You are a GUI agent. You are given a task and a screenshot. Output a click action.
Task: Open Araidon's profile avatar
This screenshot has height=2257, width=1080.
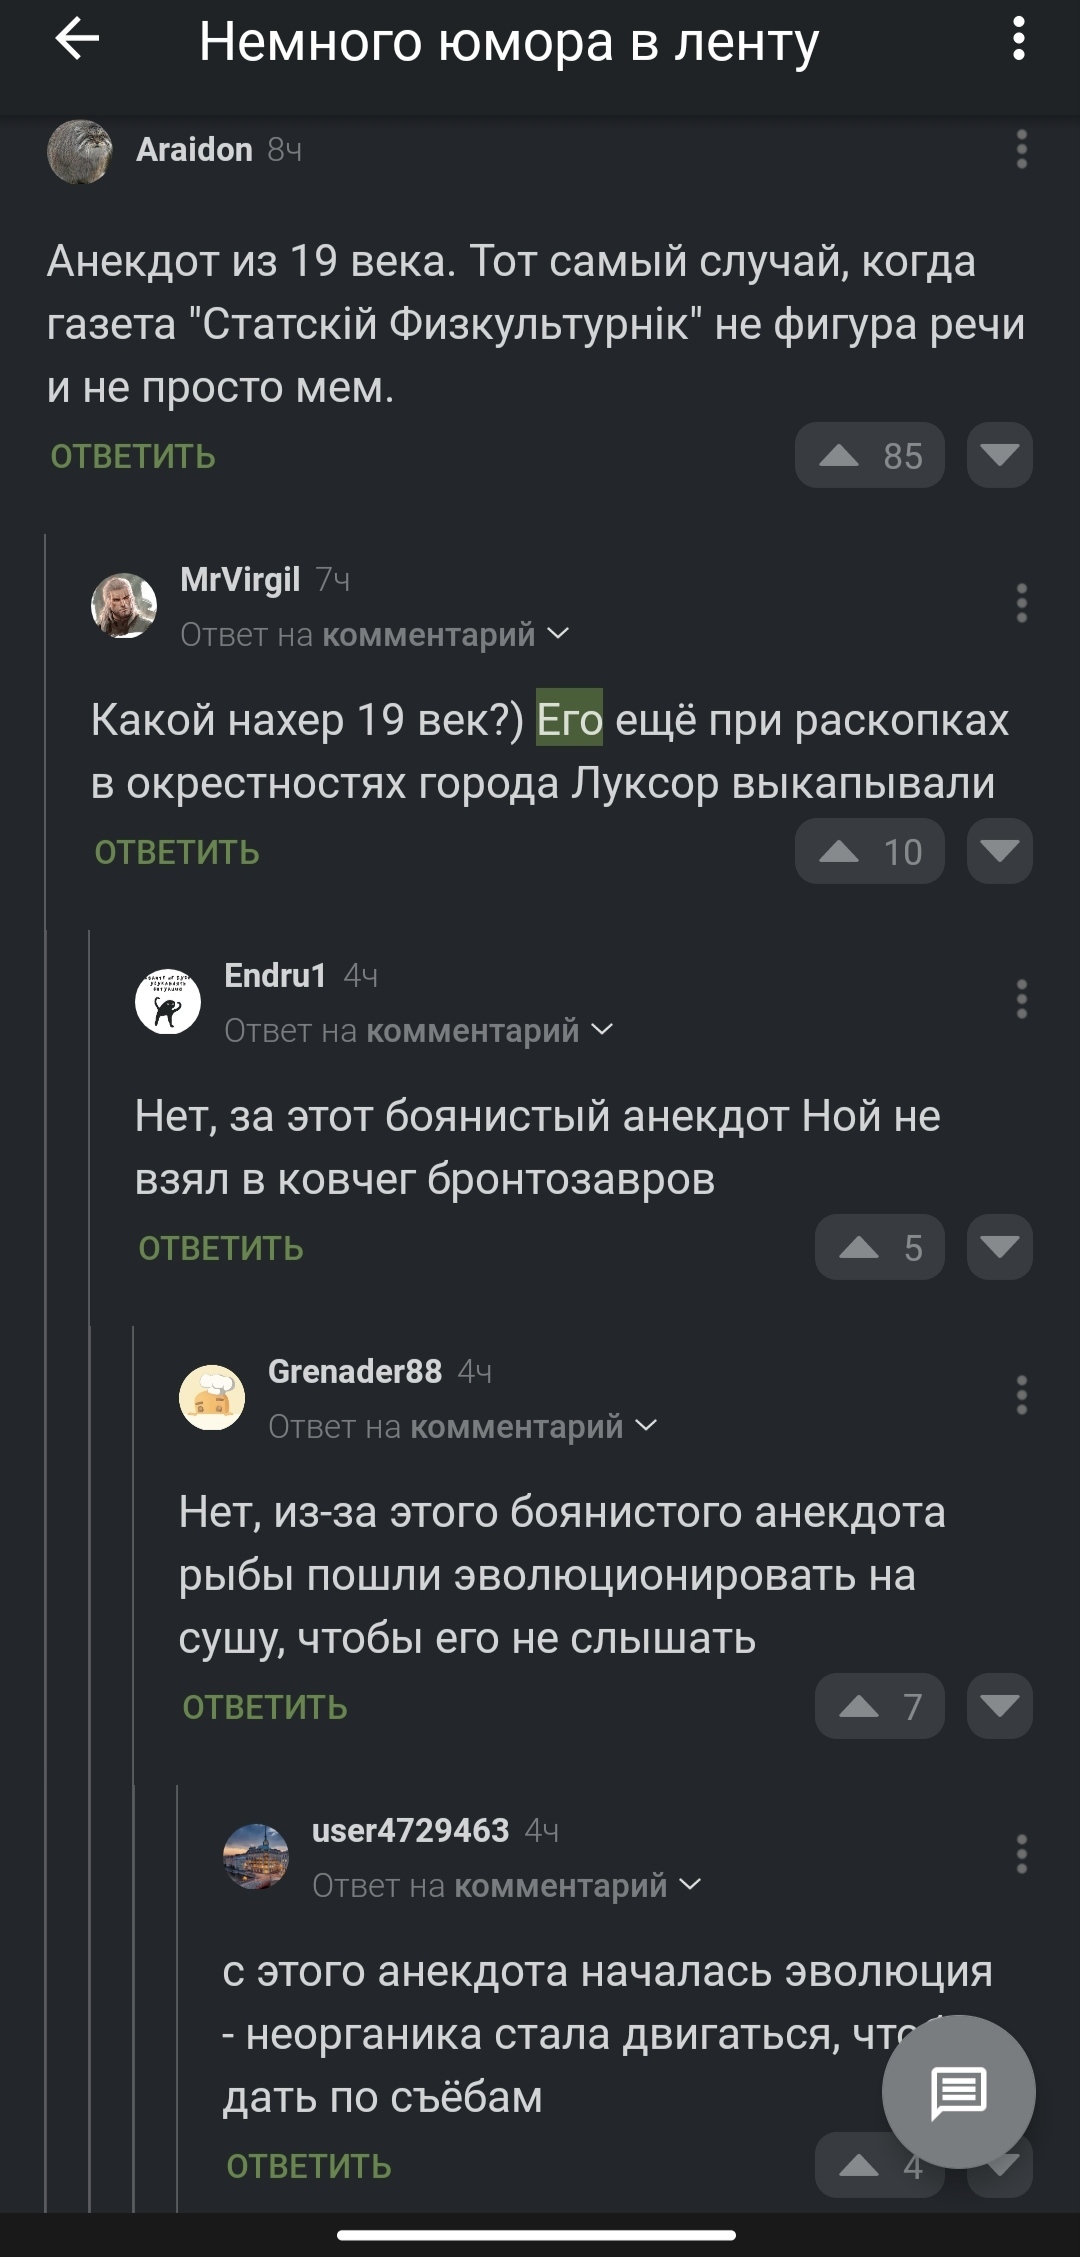pyautogui.click(x=80, y=151)
